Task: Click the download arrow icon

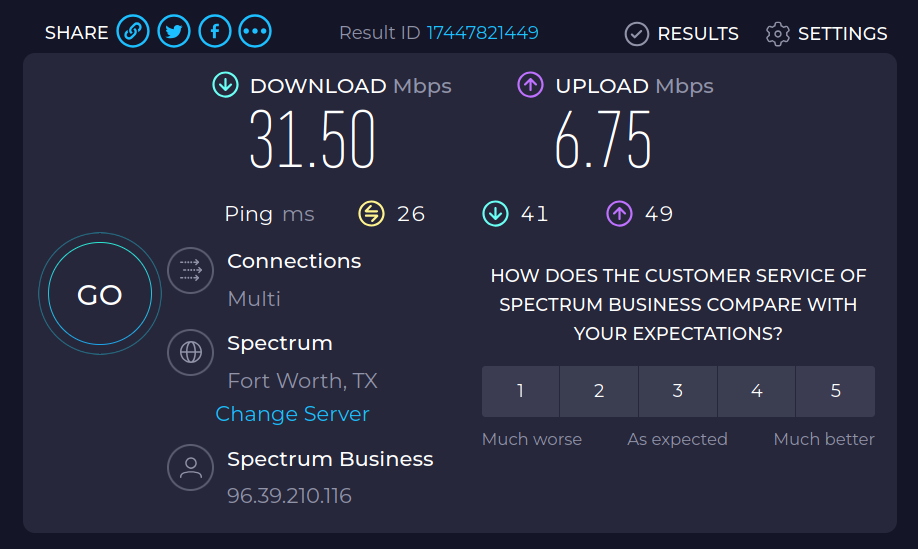Action: pyautogui.click(x=226, y=86)
